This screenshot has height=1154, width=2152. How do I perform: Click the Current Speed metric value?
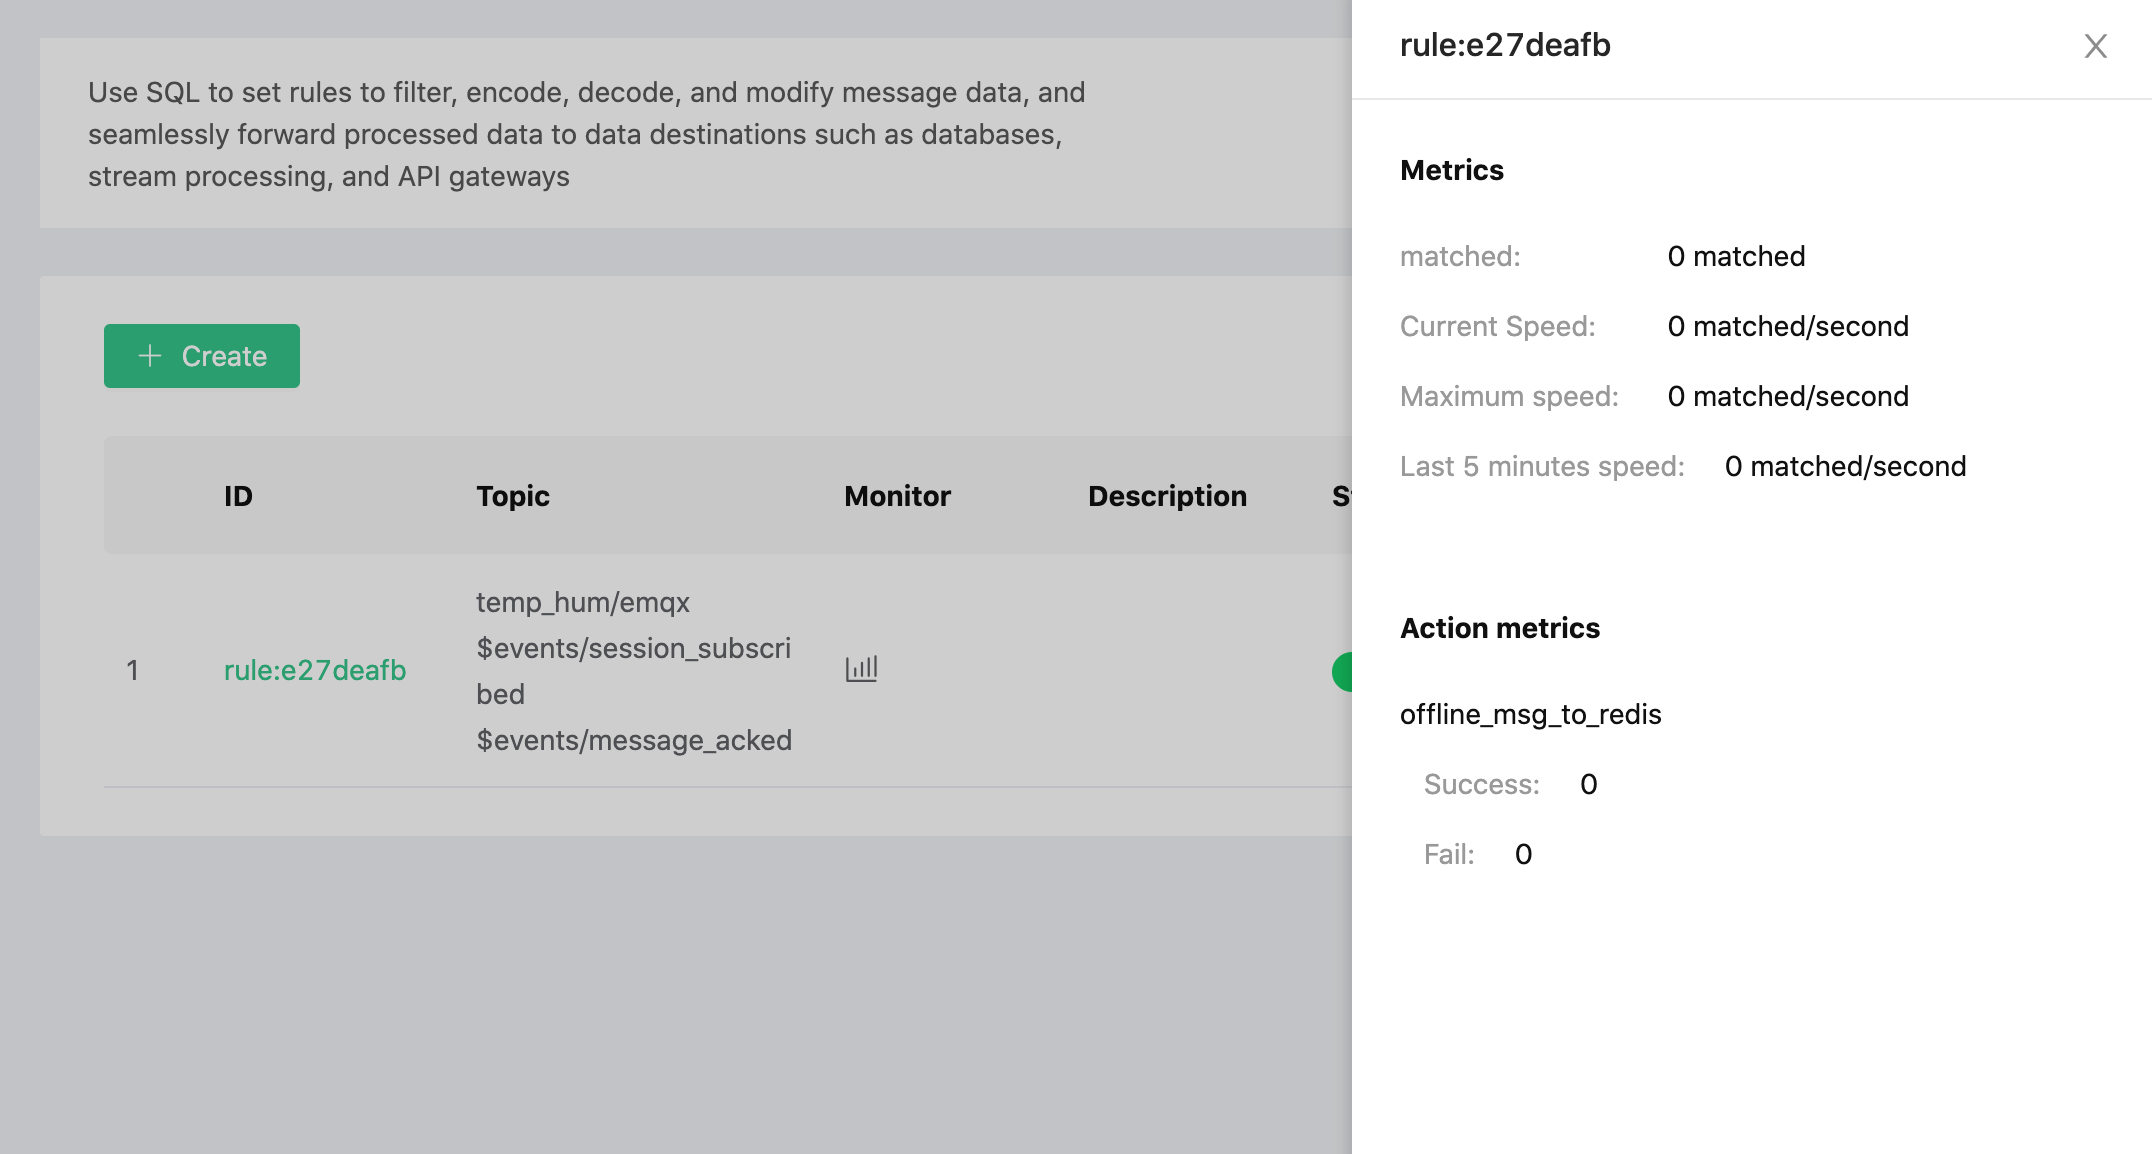pyautogui.click(x=1787, y=326)
